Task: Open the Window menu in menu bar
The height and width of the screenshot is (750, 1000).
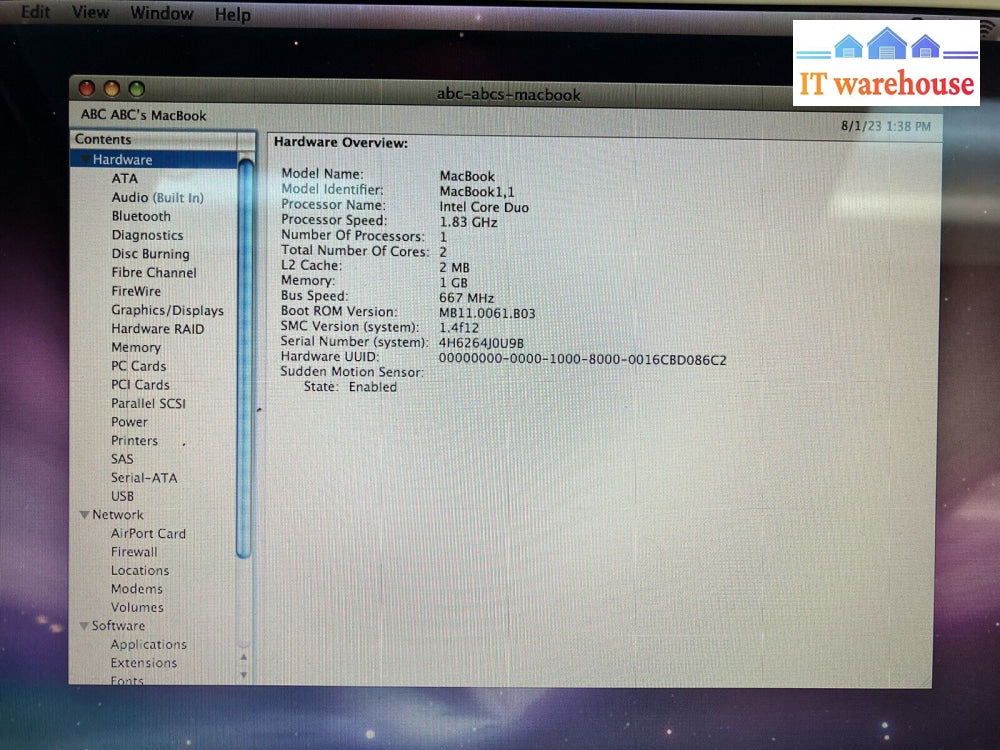Action: [x=162, y=14]
